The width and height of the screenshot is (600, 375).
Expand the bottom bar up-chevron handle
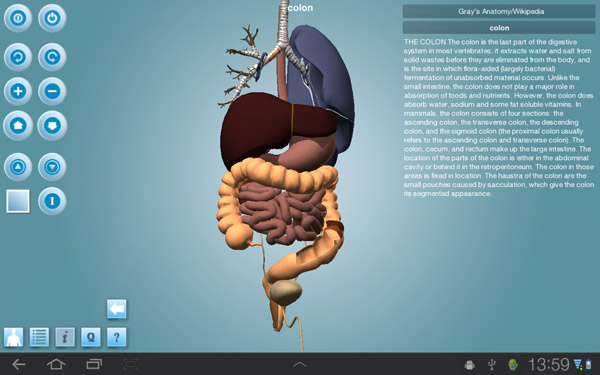tap(300, 364)
